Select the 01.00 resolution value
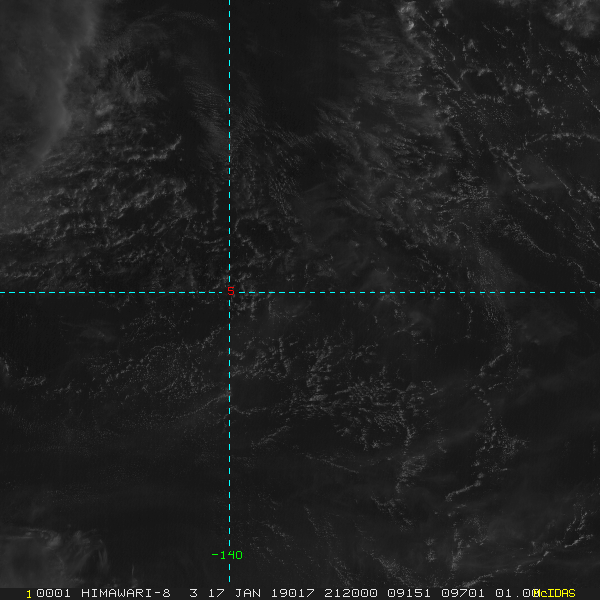 517,593
